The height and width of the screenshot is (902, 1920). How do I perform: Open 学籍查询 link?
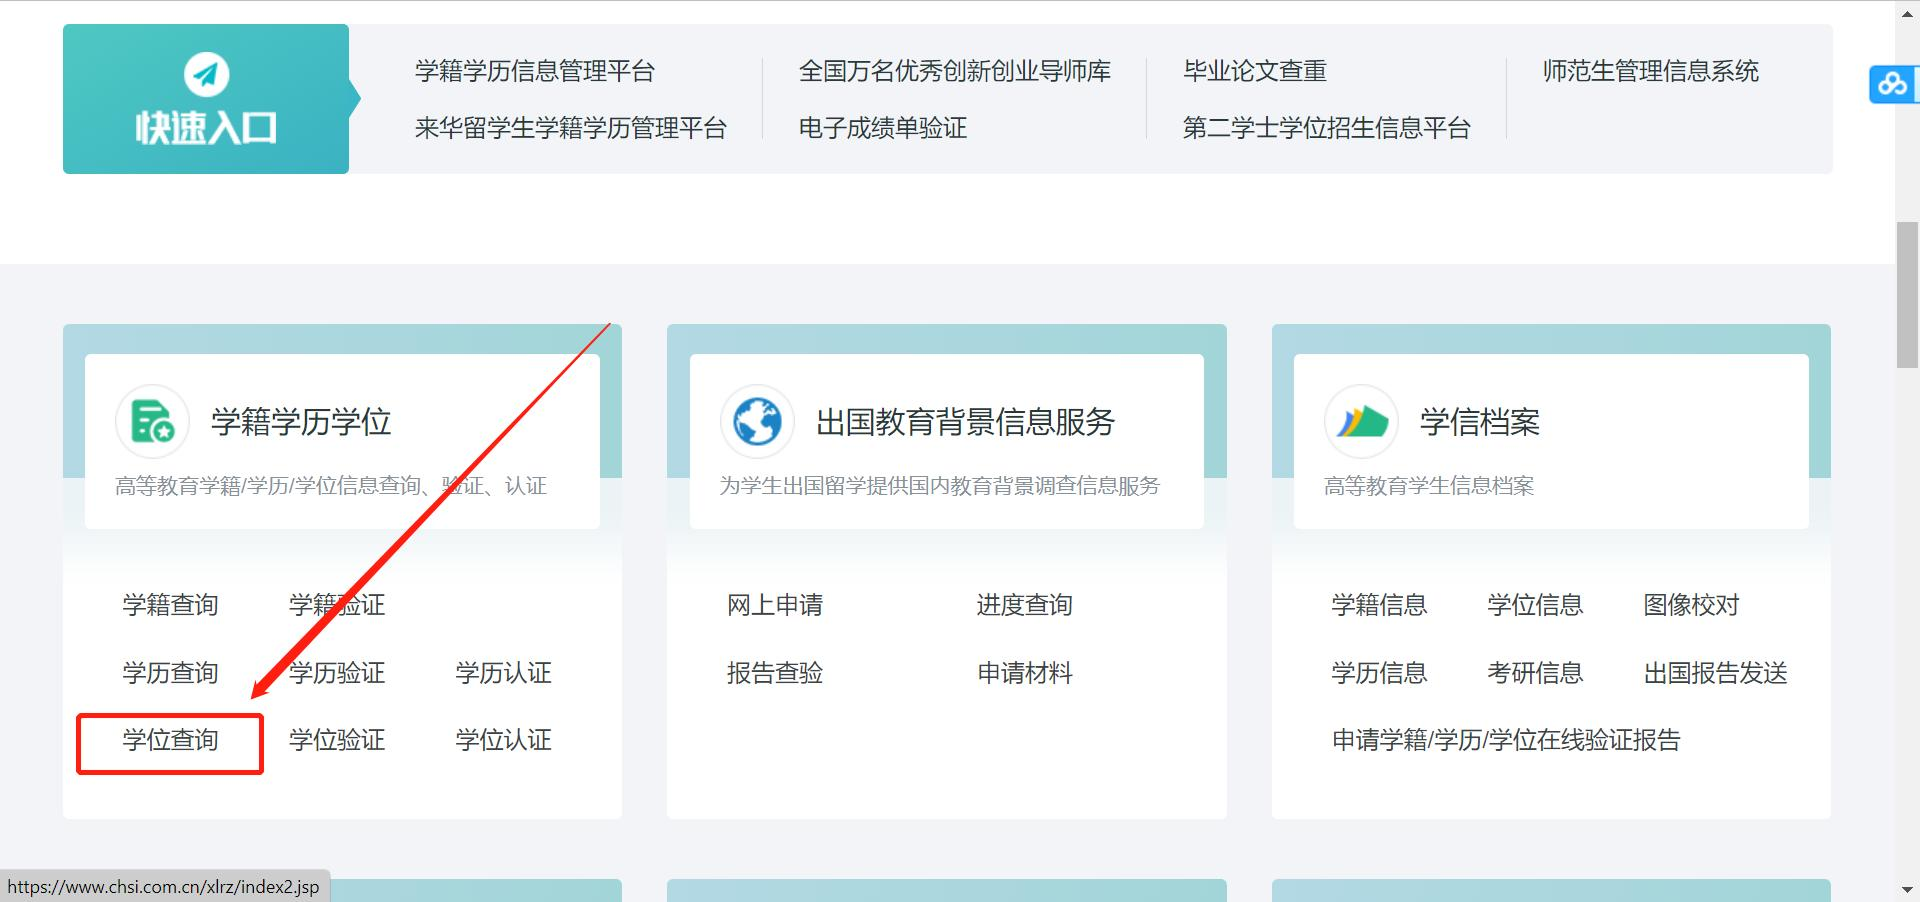(x=170, y=606)
